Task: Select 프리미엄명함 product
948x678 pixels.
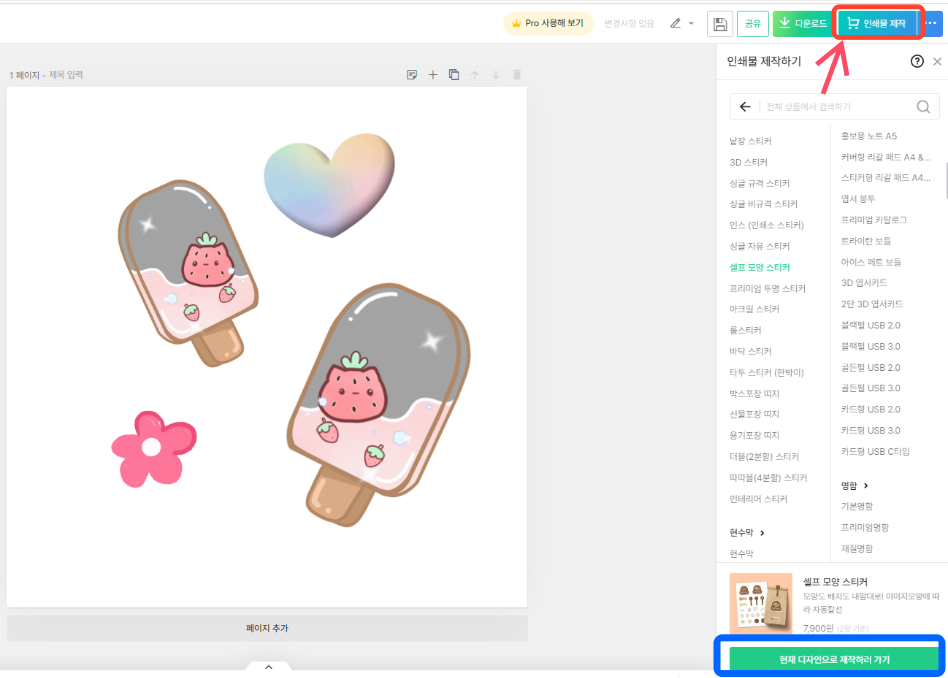Action: [865, 527]
